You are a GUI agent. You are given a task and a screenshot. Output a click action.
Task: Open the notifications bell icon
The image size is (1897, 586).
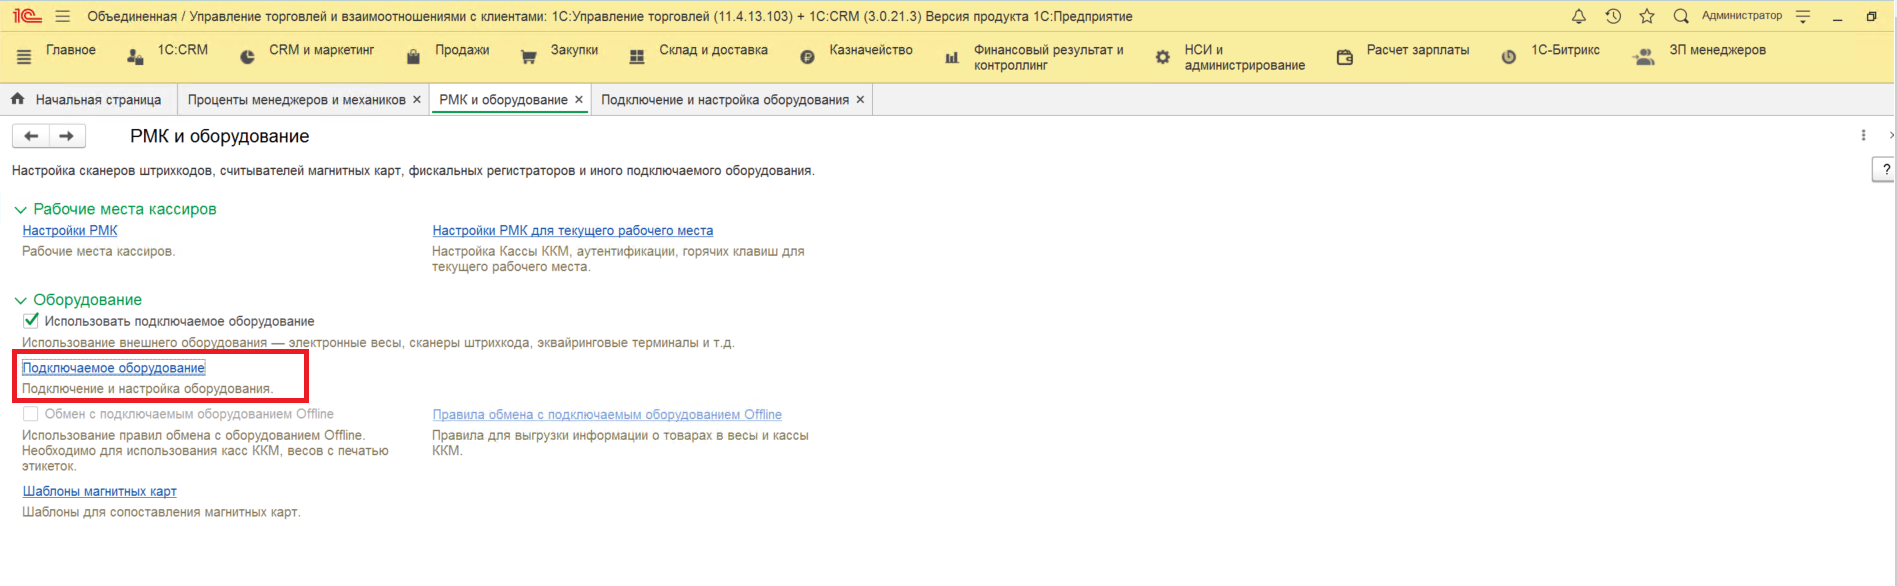click(1578, 17)
